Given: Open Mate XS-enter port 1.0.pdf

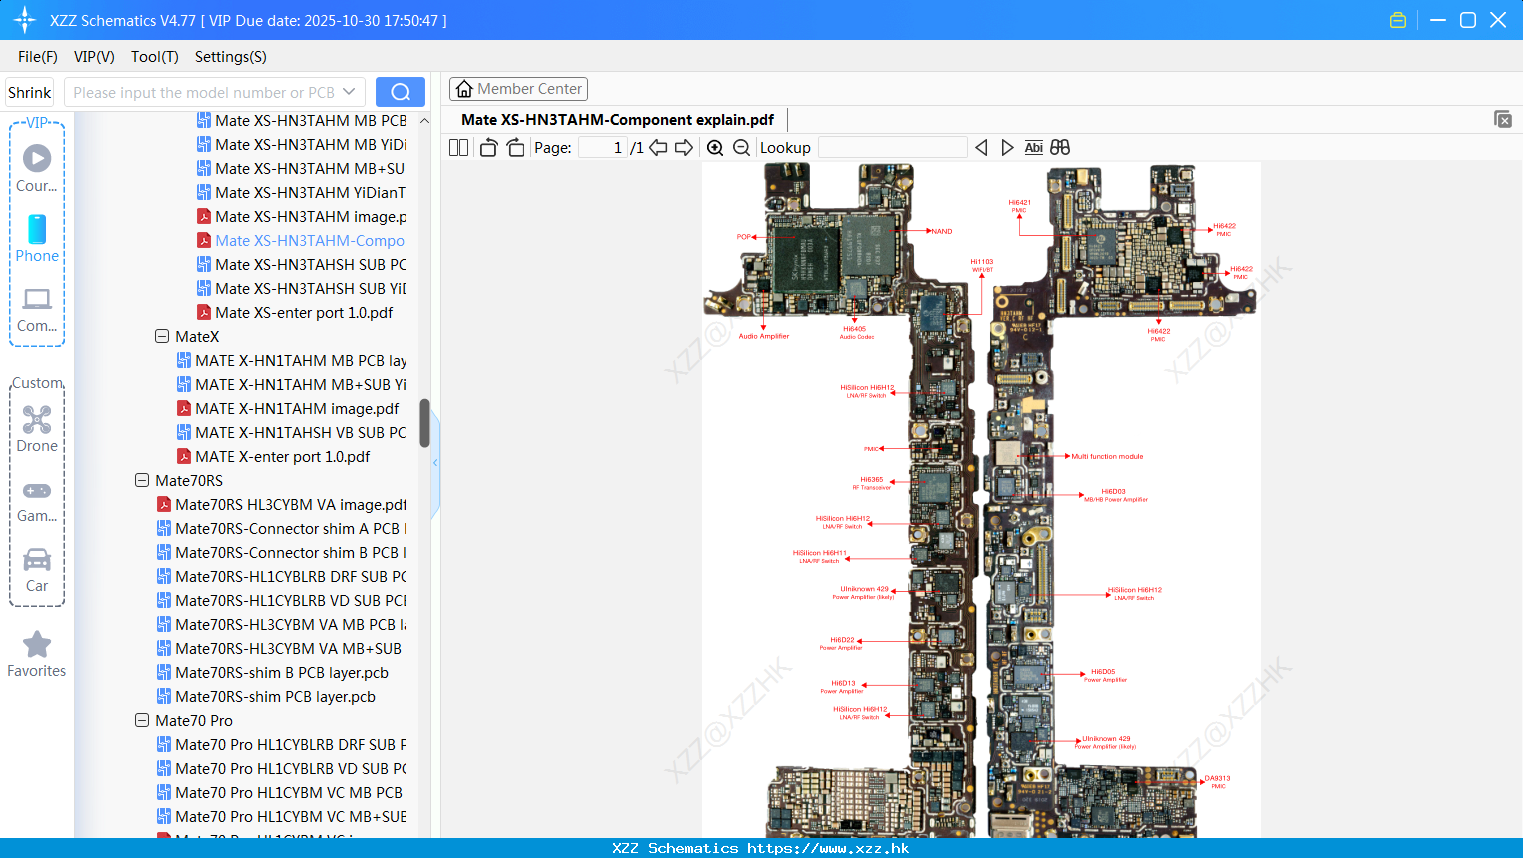Looking at the screenshot, I should [x=294, y=313].
